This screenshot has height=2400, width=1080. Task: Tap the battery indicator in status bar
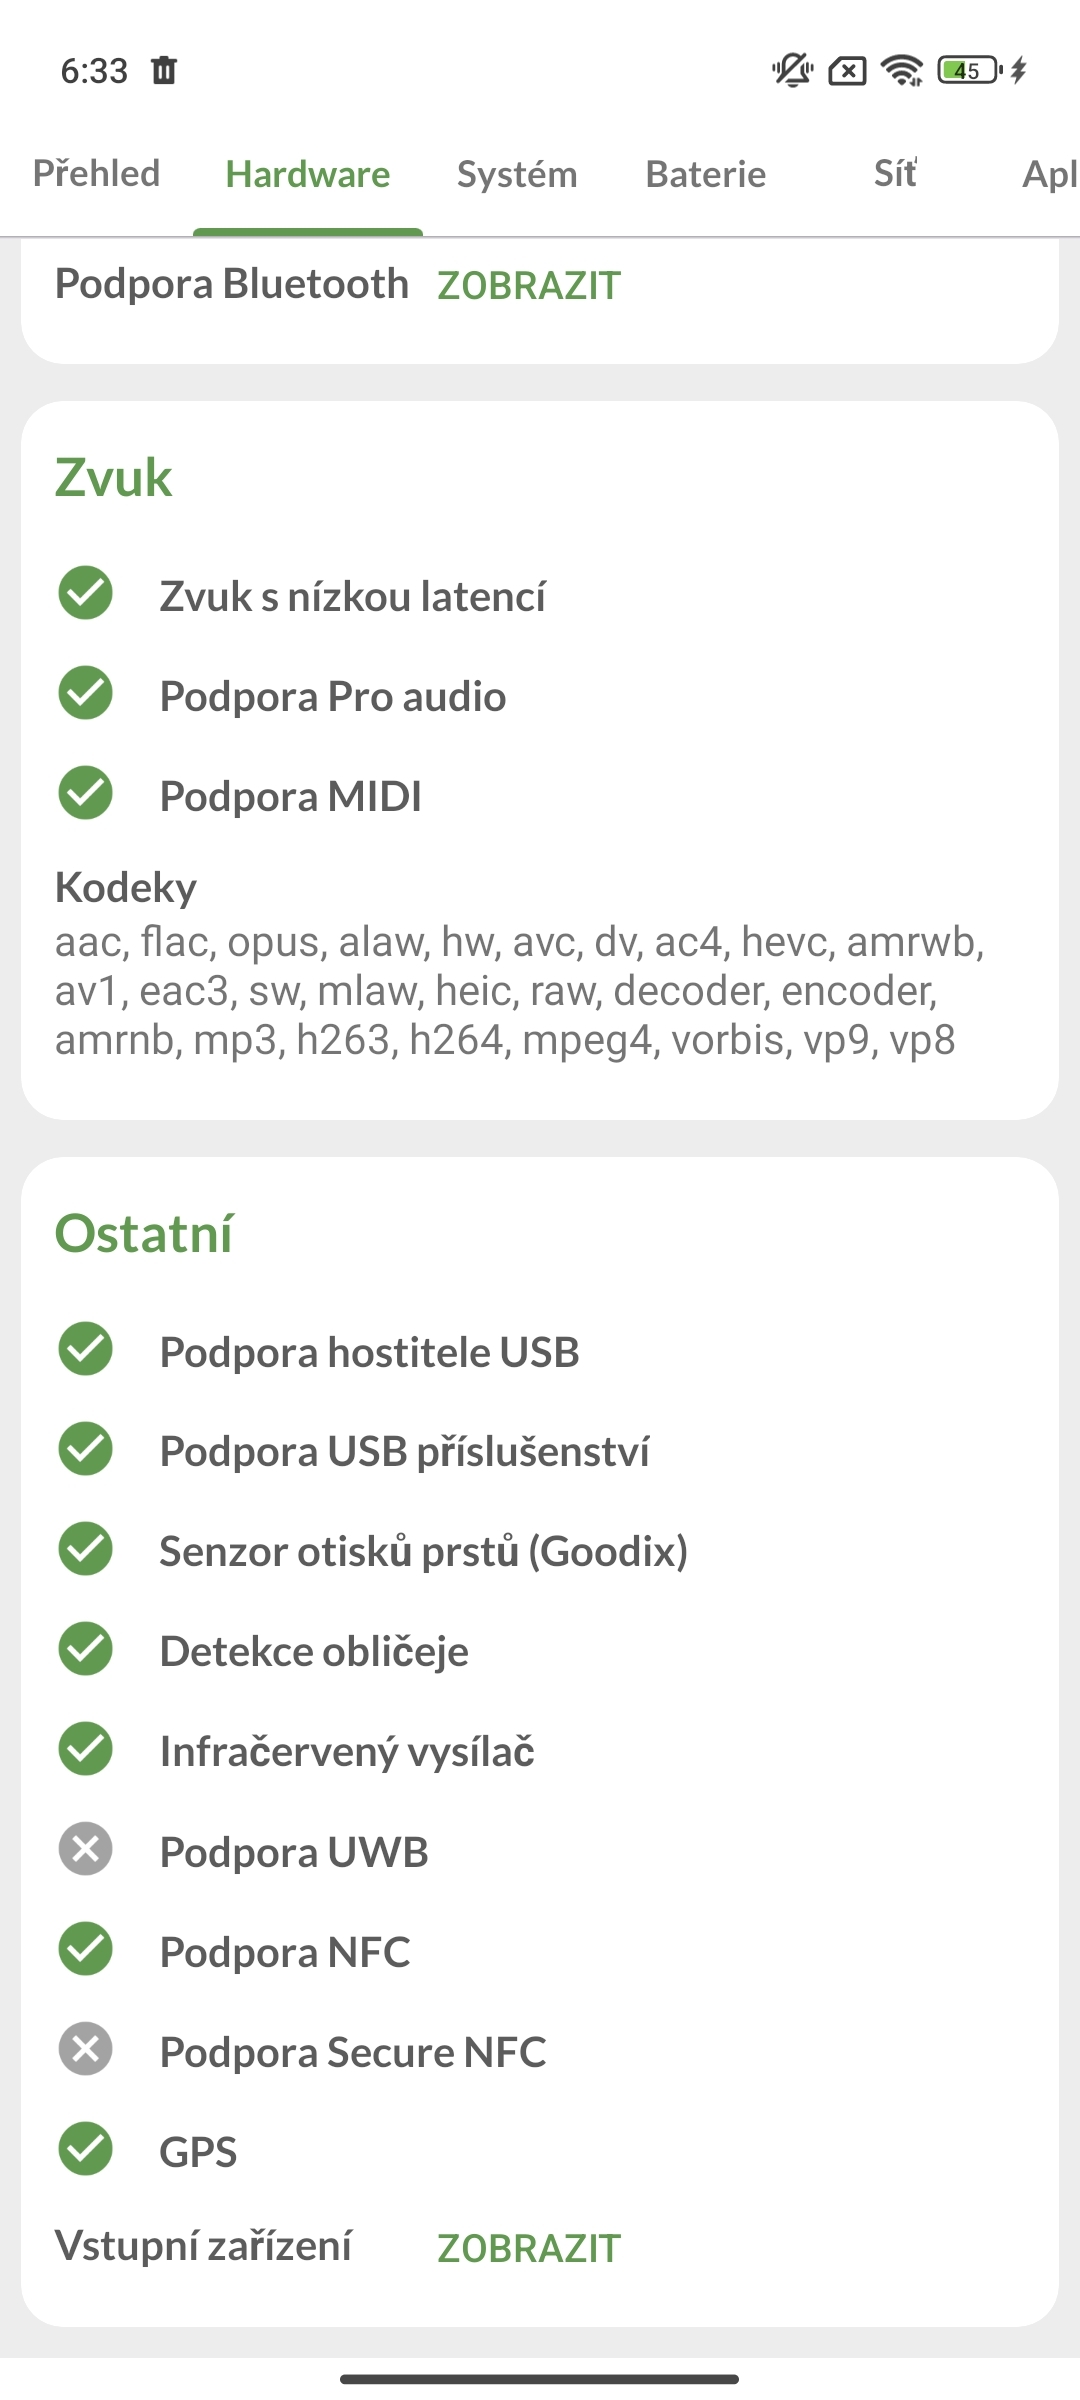968,70
